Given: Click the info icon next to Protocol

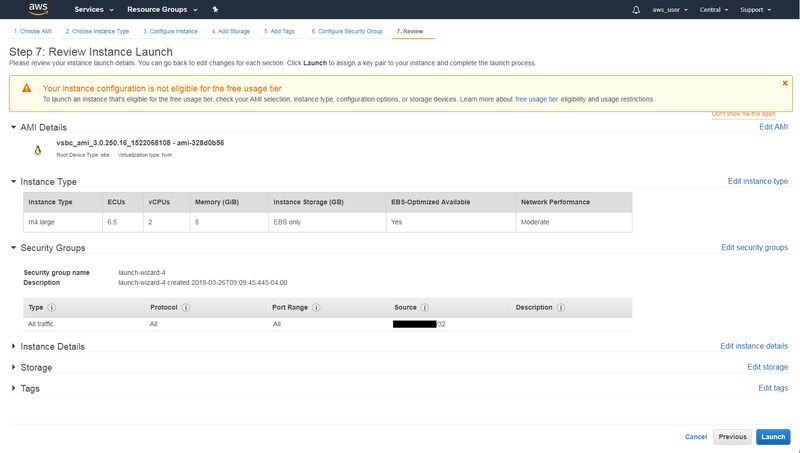Looking at the screenshot, I should coord(186,308).
